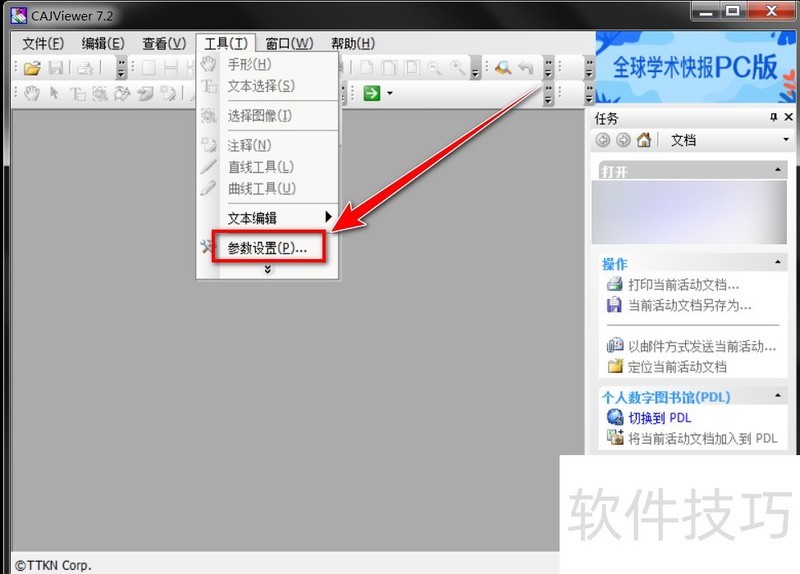Click the gray undo/back curved arrow icon

[x=526, y=68]
